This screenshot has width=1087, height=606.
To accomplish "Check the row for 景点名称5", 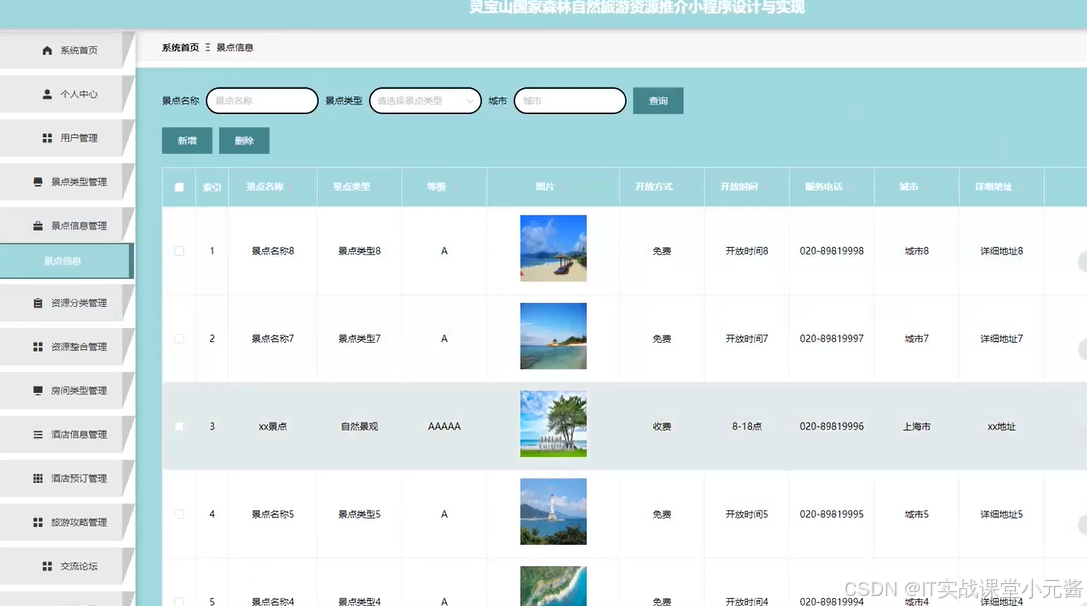I will tap(179, 514).
